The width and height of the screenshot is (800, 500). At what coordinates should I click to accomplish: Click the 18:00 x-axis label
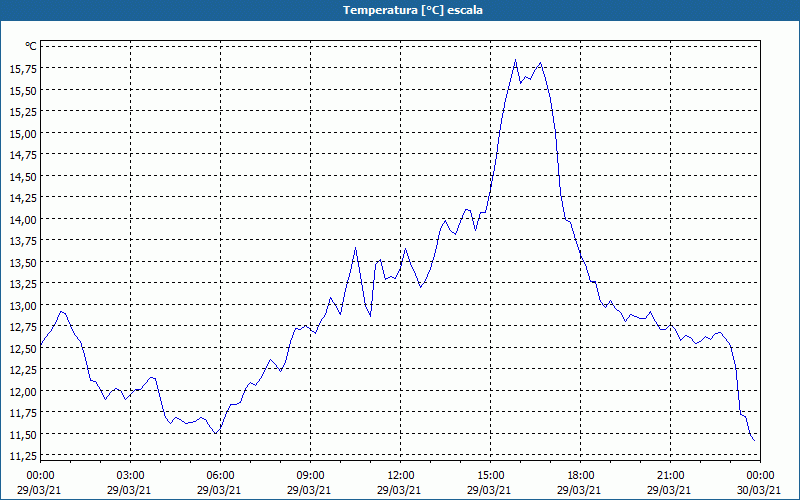[x=581, y=476]
